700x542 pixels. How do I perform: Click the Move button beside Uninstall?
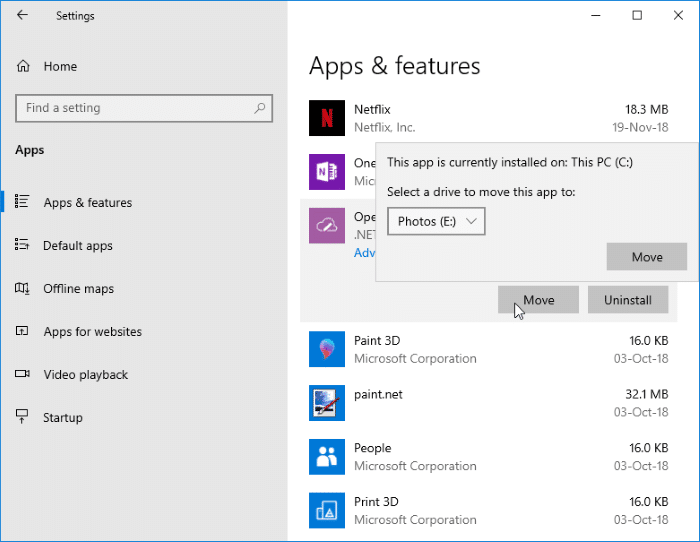538,300
